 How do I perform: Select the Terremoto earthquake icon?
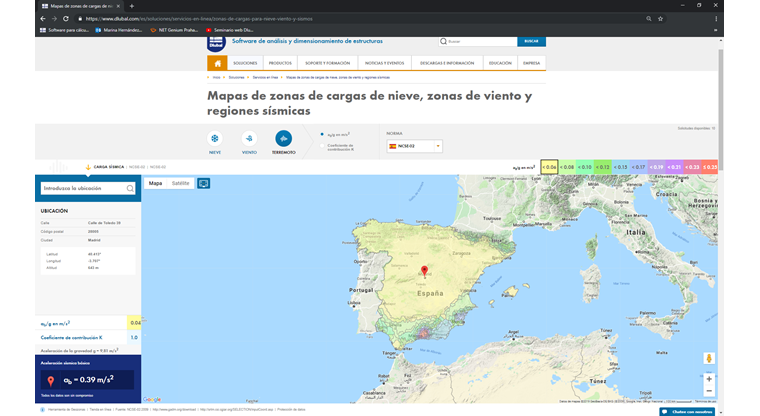[x=284, y=139]
